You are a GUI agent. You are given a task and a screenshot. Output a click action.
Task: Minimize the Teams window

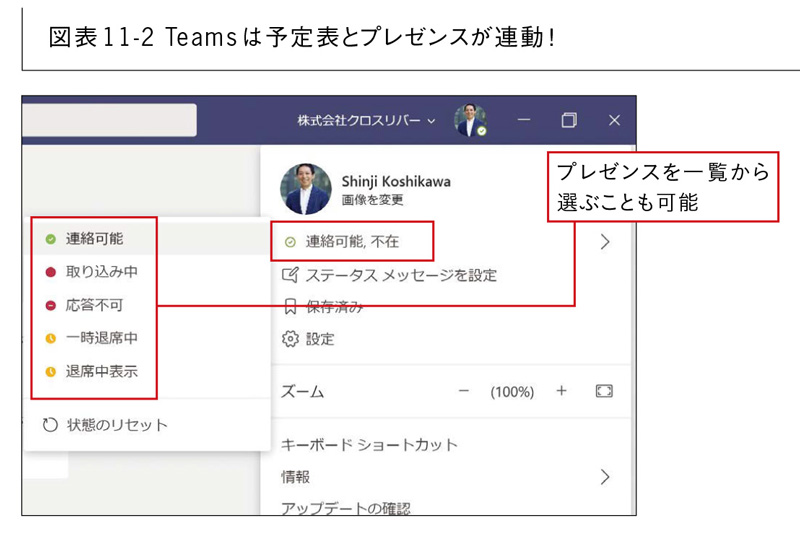pyautogui.click(x=523, y=120)
